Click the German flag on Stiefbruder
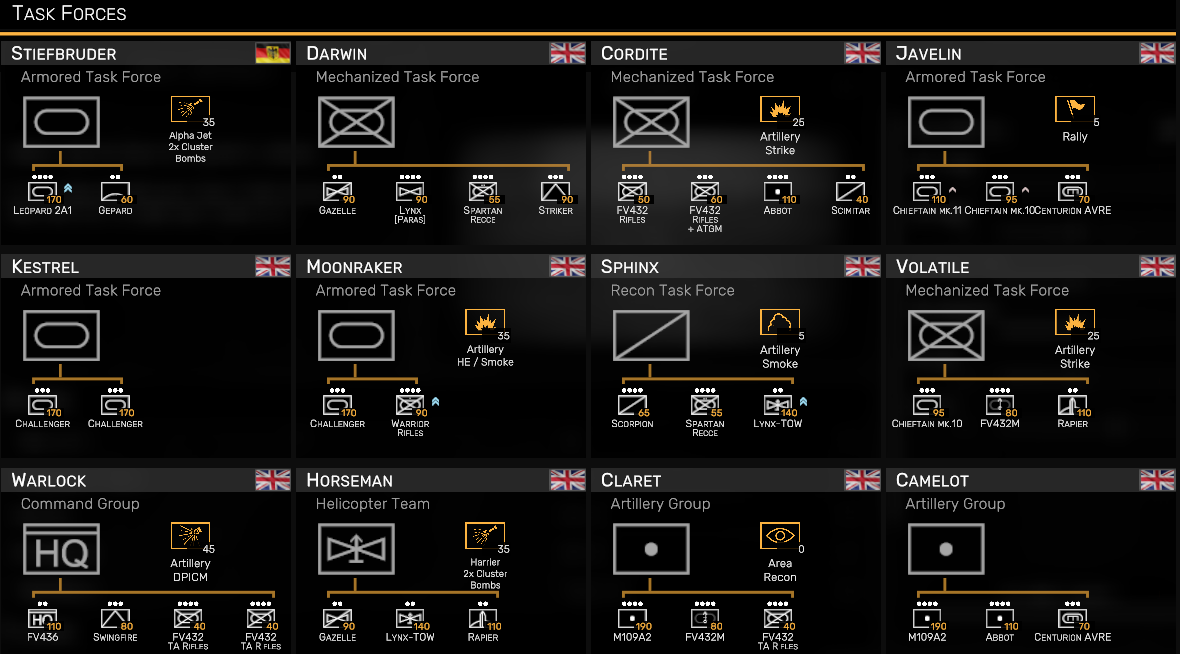This screenshot has width=1180, height=654. (x=272, y=53)
